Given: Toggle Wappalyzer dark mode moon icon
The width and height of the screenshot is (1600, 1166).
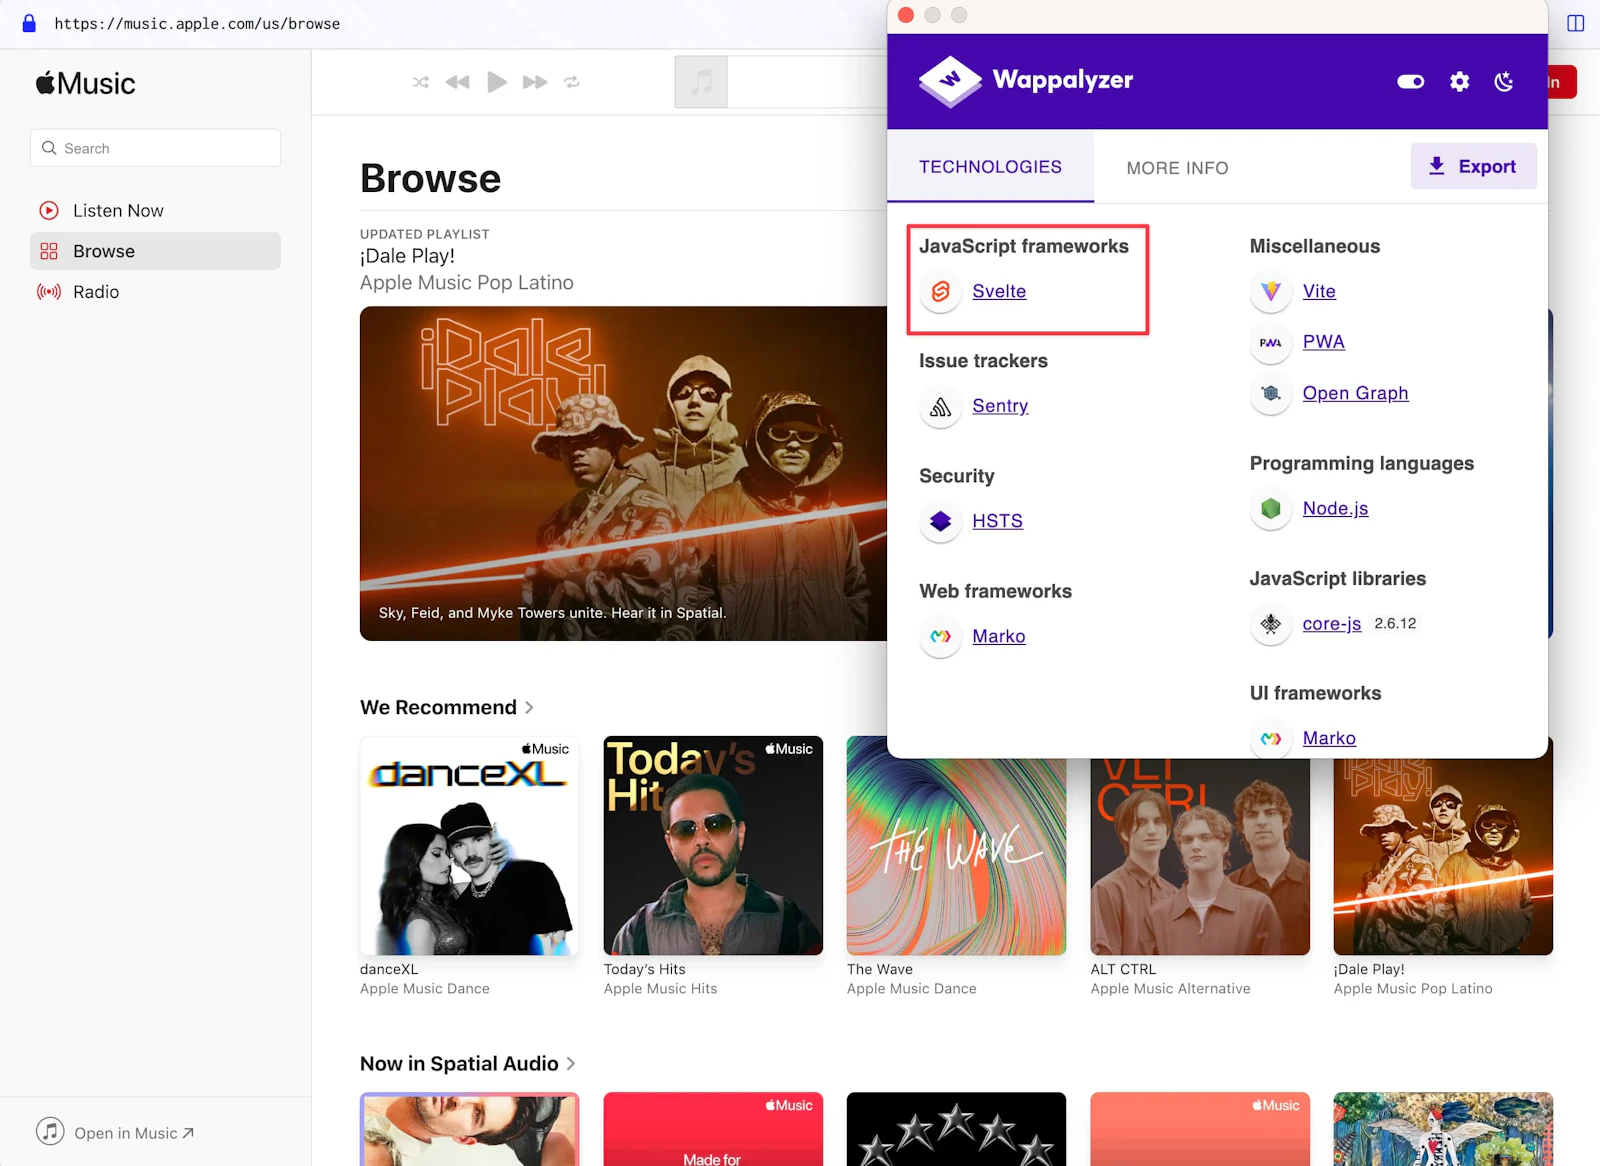Looking at the screenshot, I should coord(1503,82).
